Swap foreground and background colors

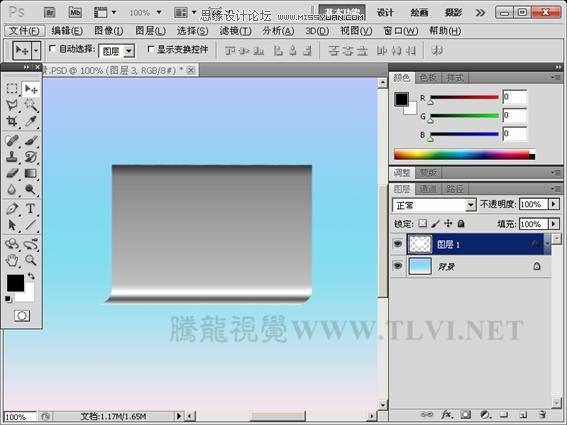[x=31, y=276]
